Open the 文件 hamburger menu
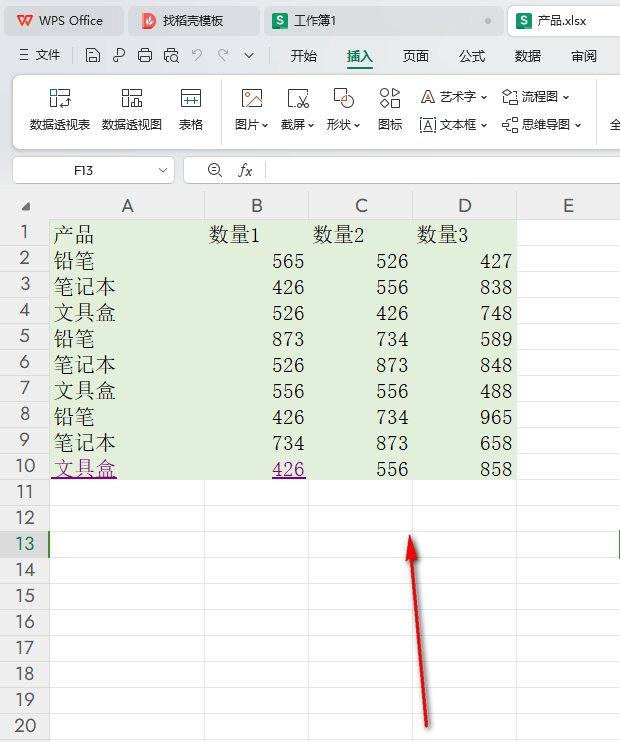 coord(40,55)
